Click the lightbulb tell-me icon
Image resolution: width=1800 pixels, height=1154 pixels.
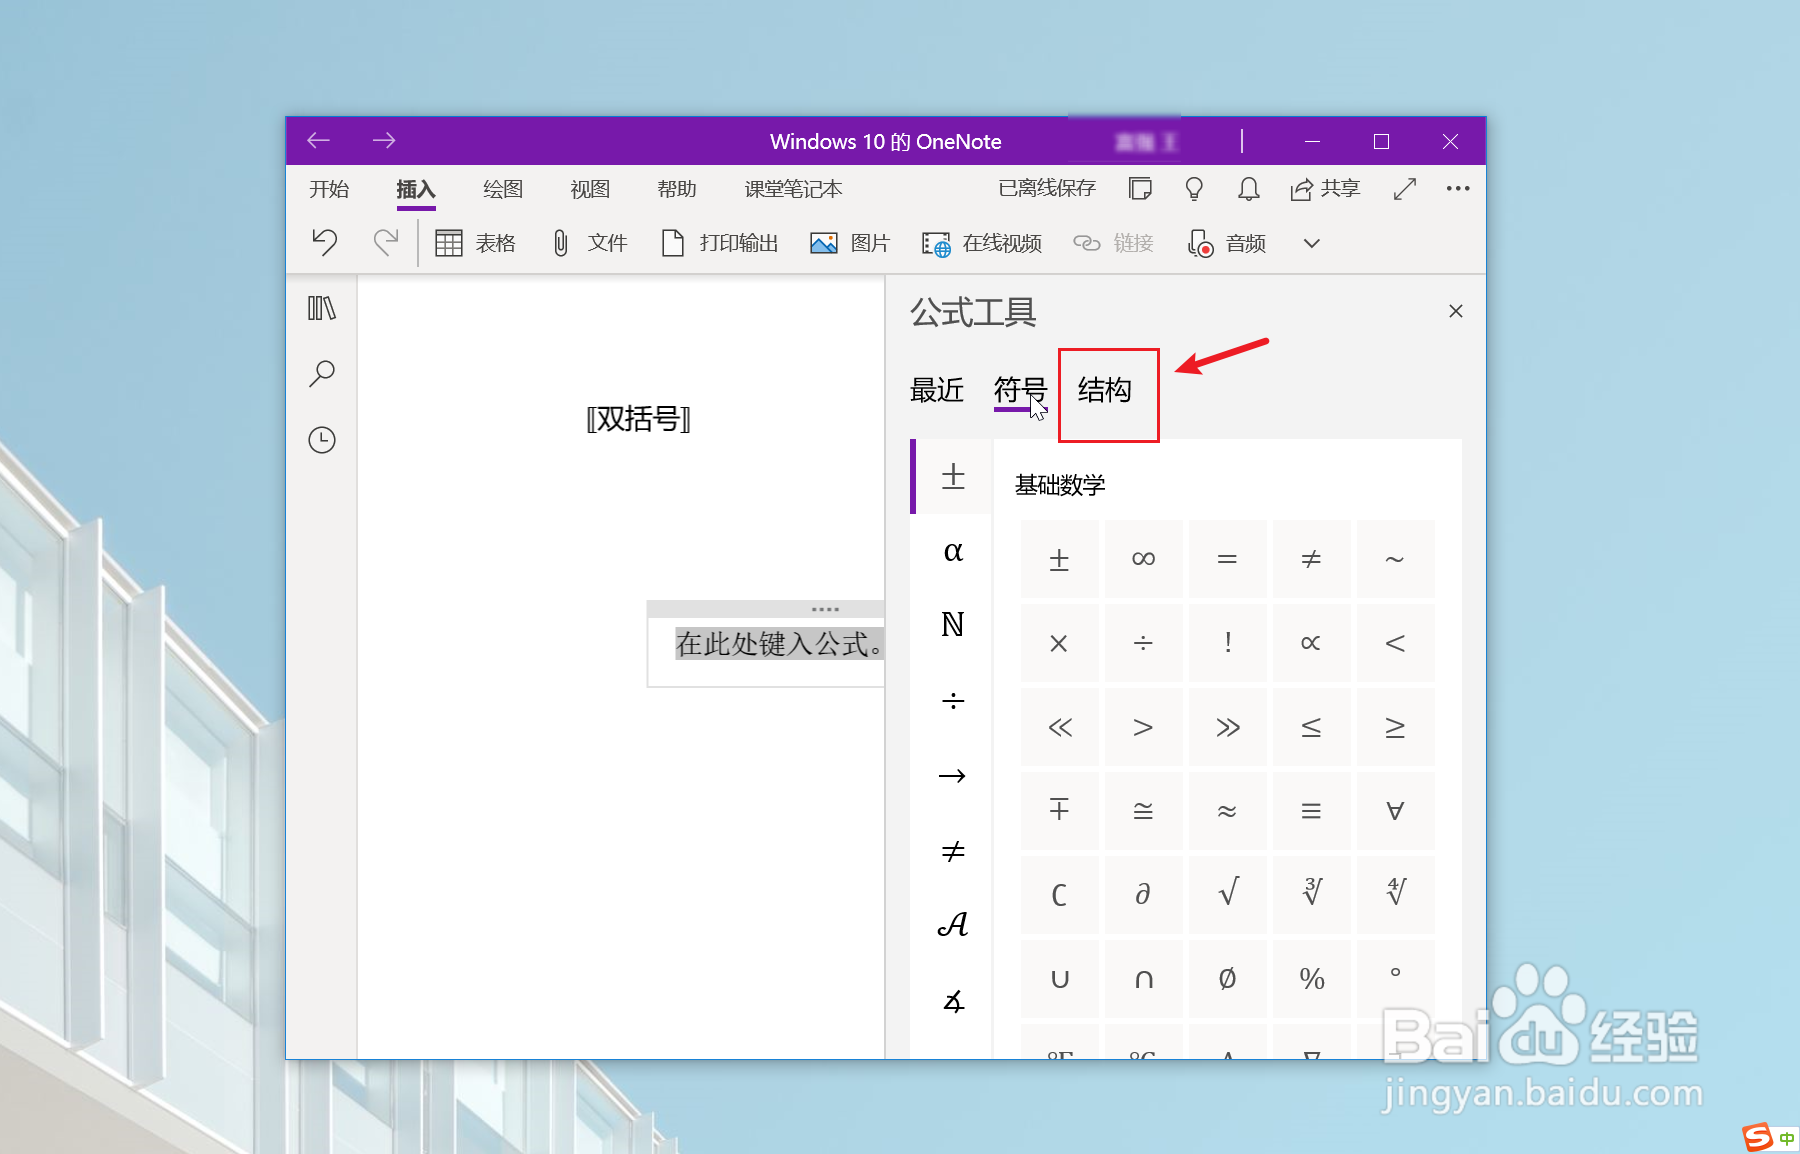coord(1194,188)
